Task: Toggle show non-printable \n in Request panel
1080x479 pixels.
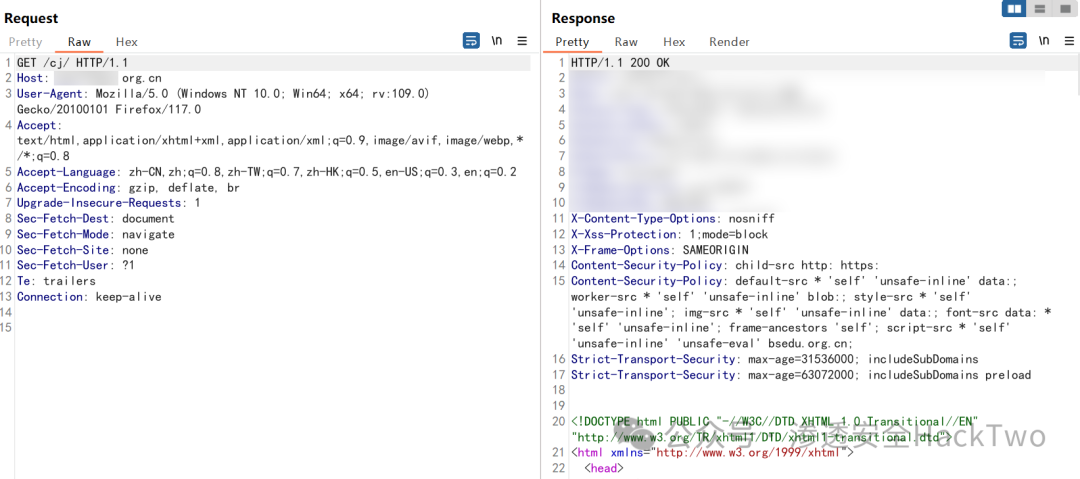Action: coord(497,41)
